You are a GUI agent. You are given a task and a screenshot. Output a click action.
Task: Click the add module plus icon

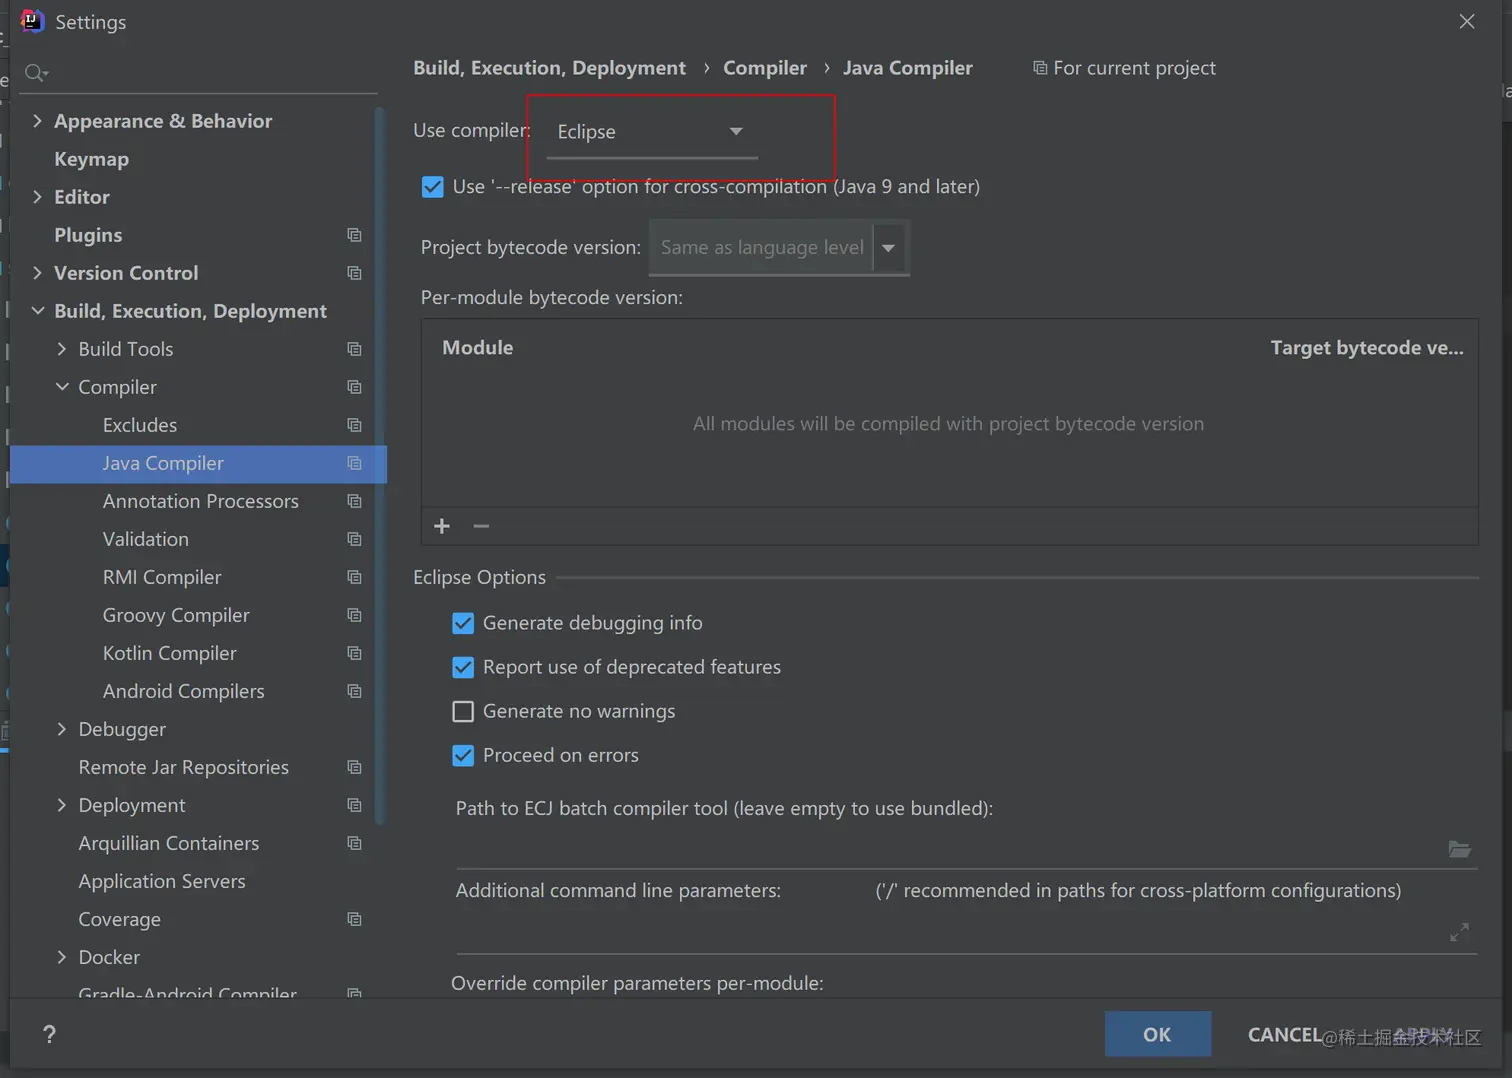pyautogui.click(x=442, y=526)
